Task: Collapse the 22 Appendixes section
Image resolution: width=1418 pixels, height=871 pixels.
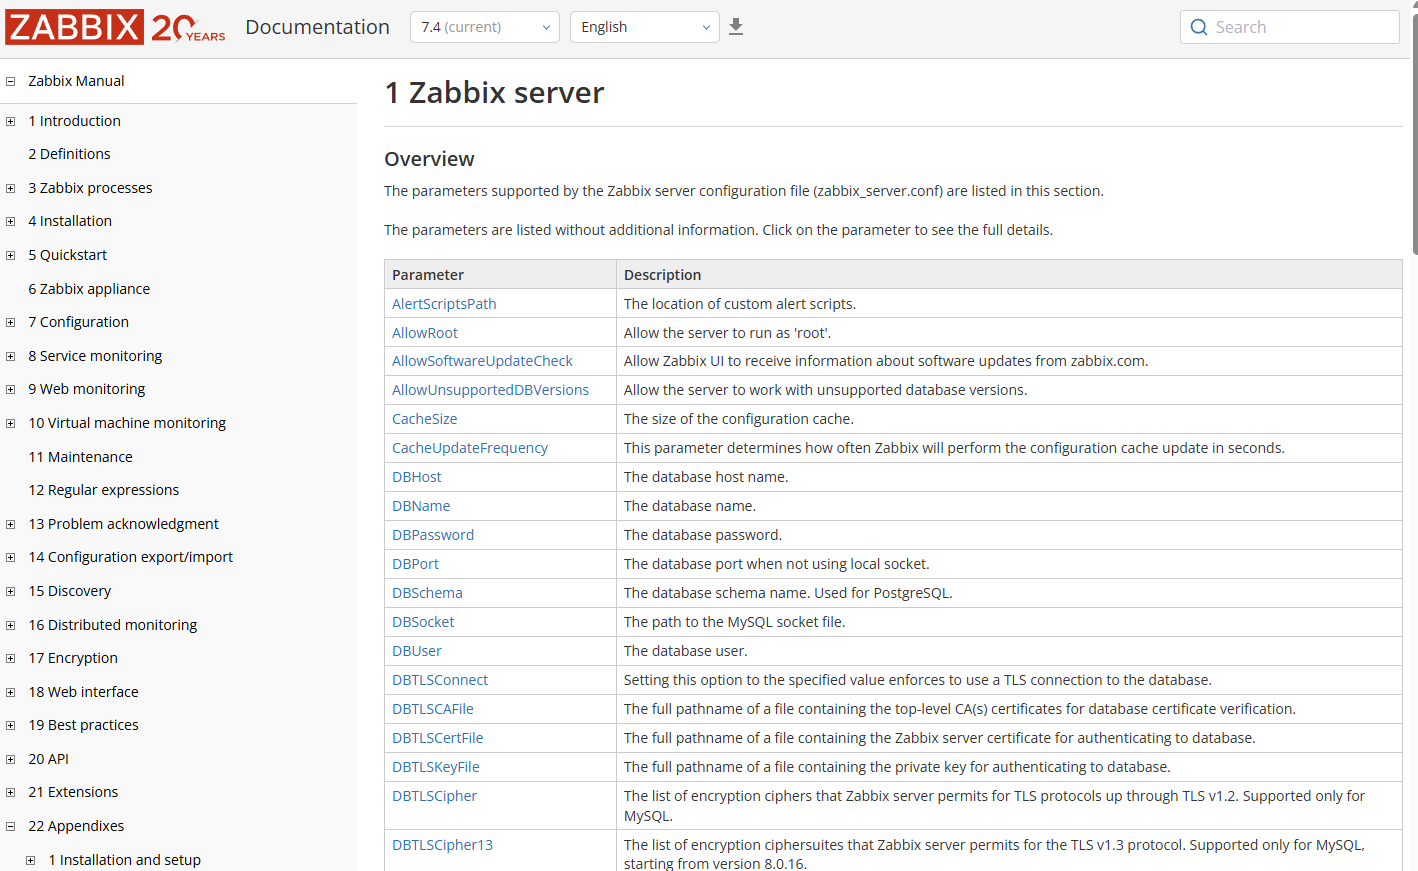Action: (x=9, y=826)
